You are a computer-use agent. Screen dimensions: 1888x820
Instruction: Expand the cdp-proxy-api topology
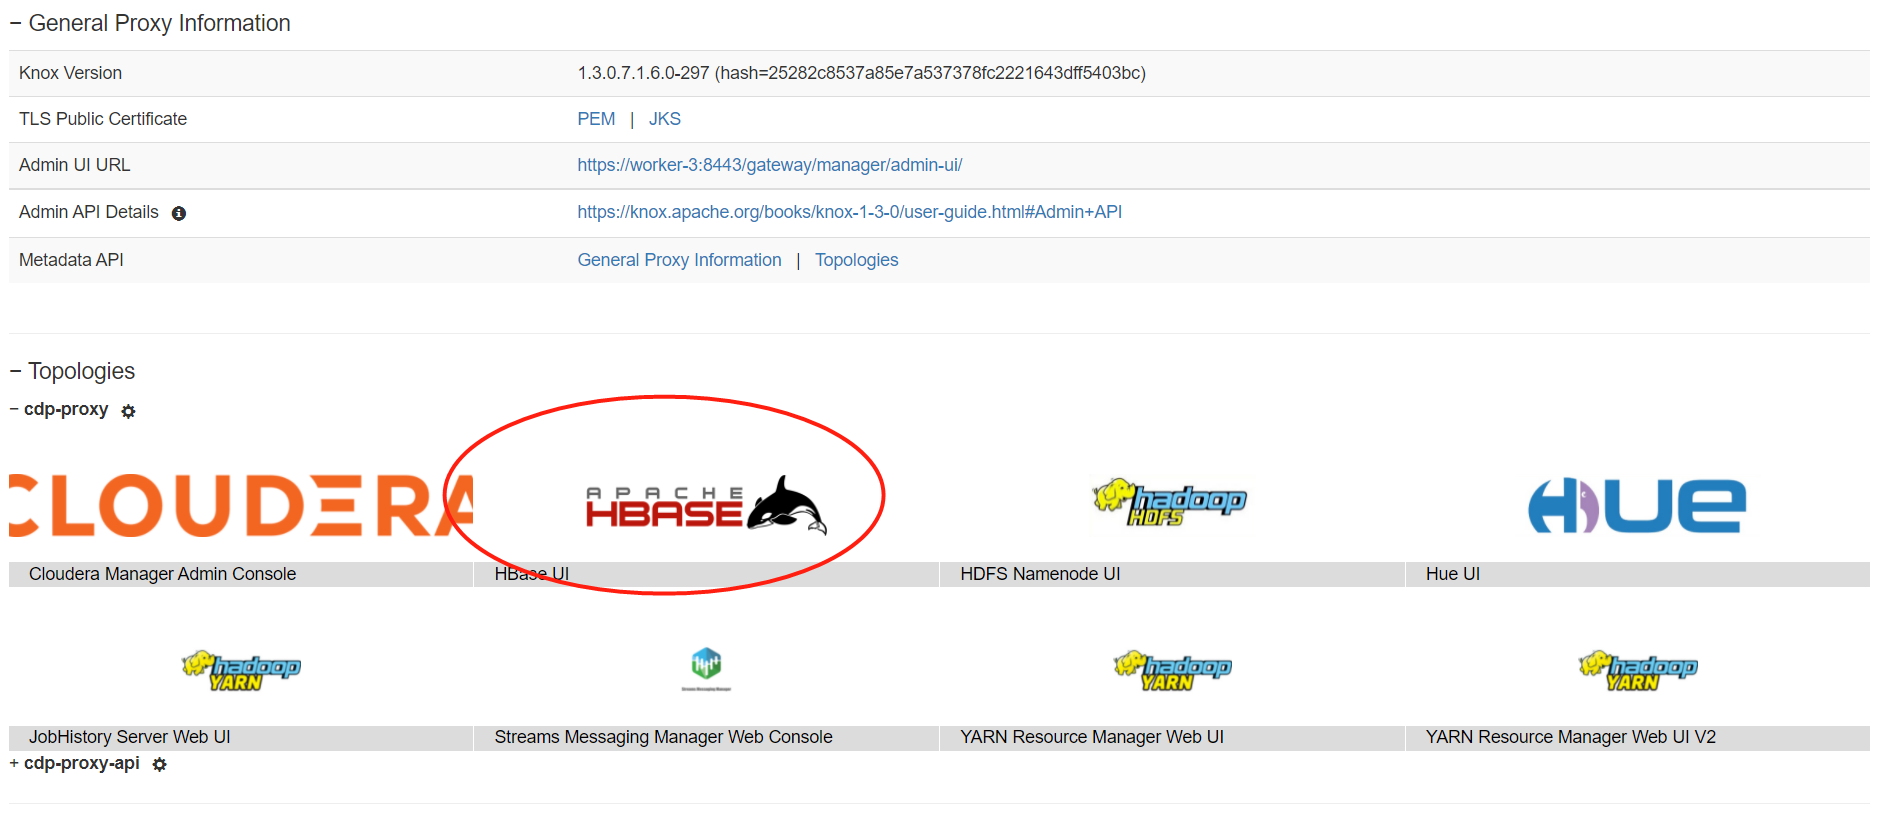(14, 763)
